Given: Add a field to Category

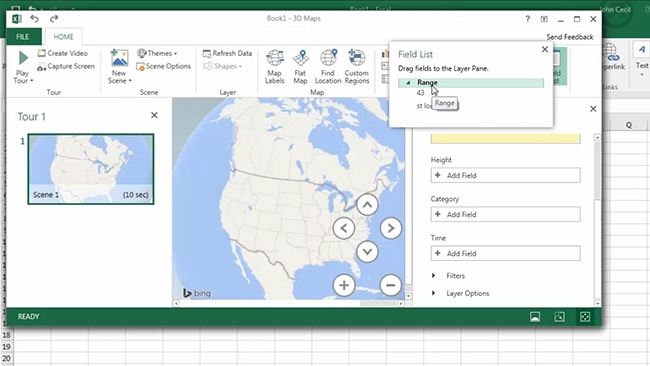Looking at the screenshot, I should [x=505, y=214].
